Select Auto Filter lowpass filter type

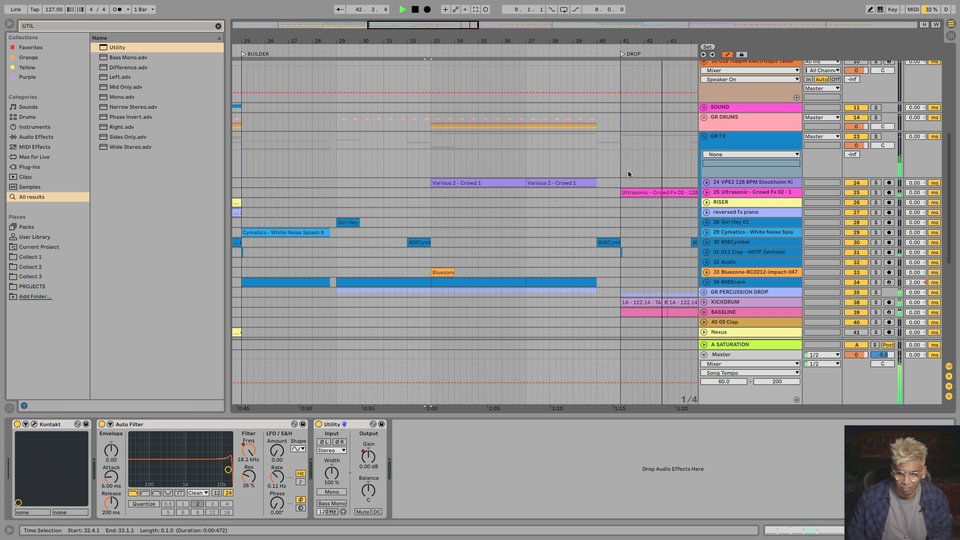pos(133,493)
